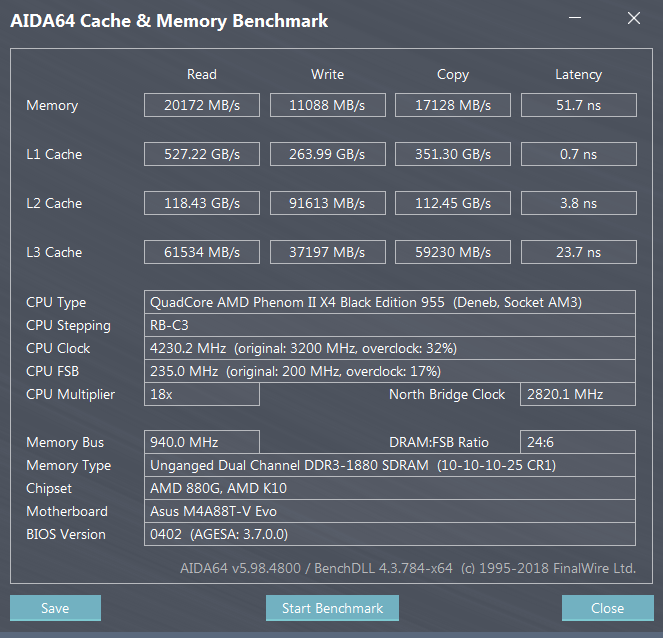
Task: Click the BIOS Version label
Action: [66, 534]
